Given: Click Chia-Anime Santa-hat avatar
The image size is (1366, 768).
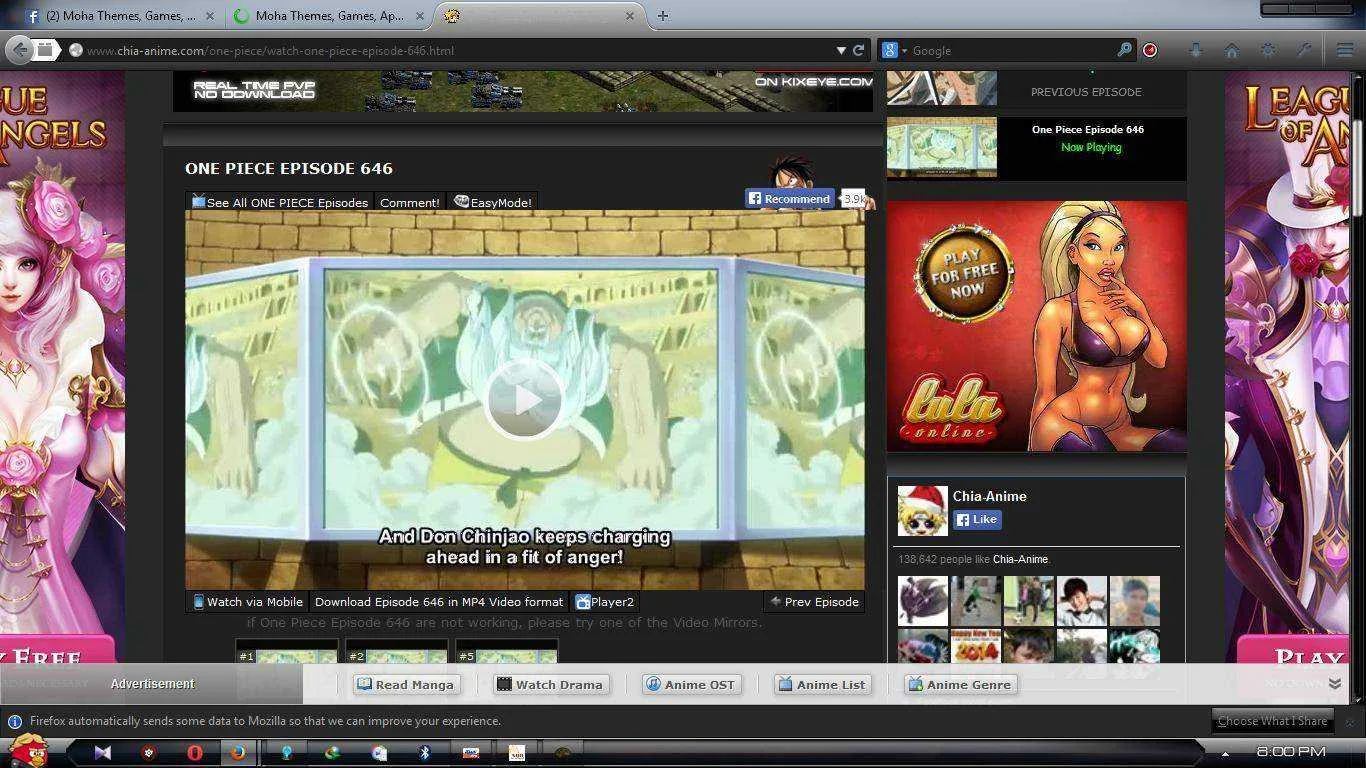Looking at the screenshot, I should coord(922,511).
